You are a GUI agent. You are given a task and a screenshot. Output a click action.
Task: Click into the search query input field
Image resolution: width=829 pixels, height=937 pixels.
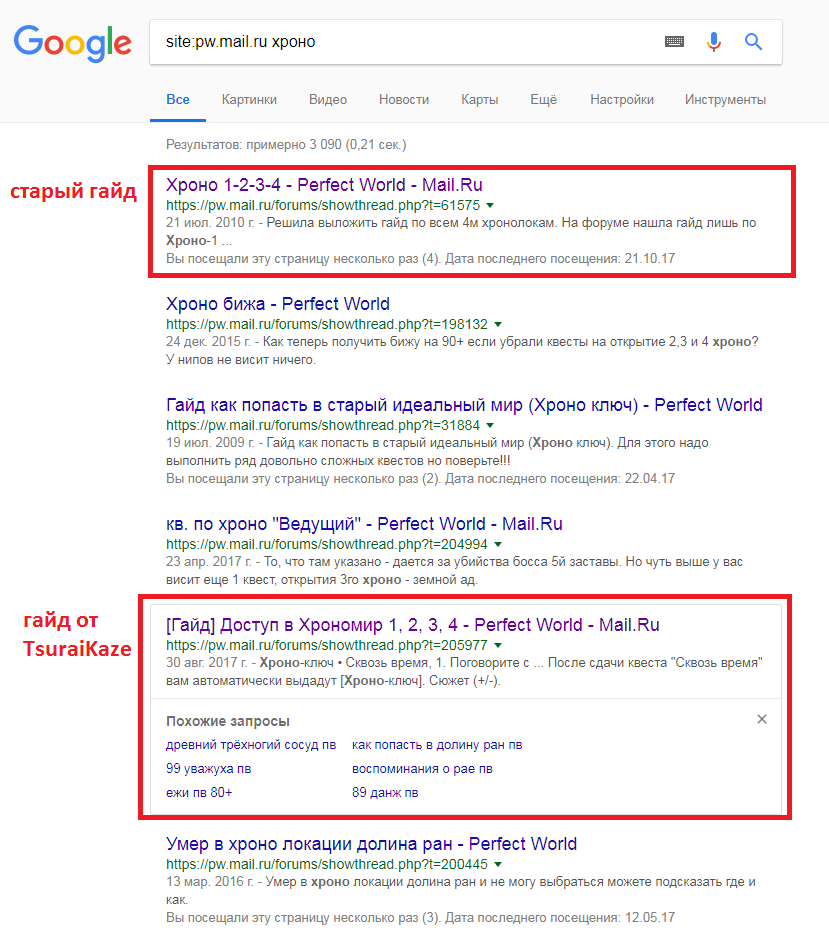[400, 42]
